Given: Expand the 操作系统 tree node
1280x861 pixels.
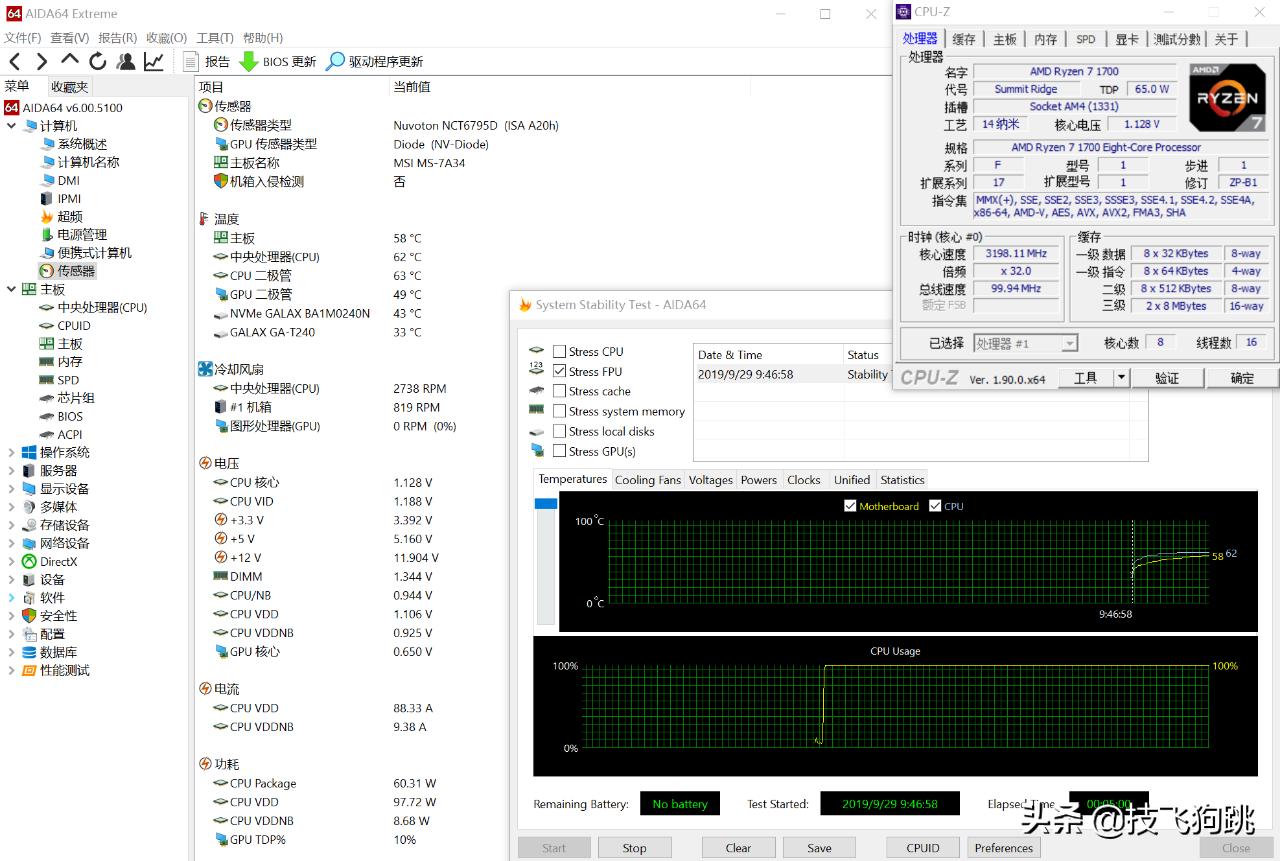Looking at the screenshot, I should (11, 453).
